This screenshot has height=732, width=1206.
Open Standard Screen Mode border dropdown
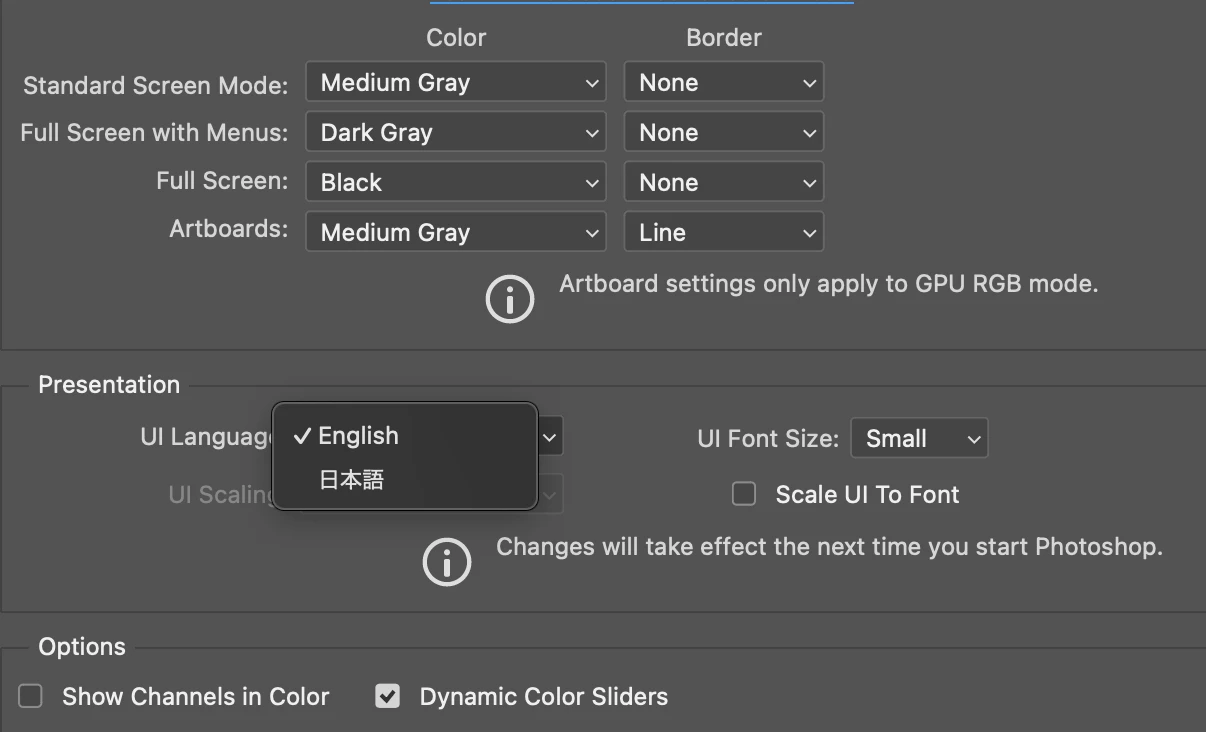coord(724,83)
